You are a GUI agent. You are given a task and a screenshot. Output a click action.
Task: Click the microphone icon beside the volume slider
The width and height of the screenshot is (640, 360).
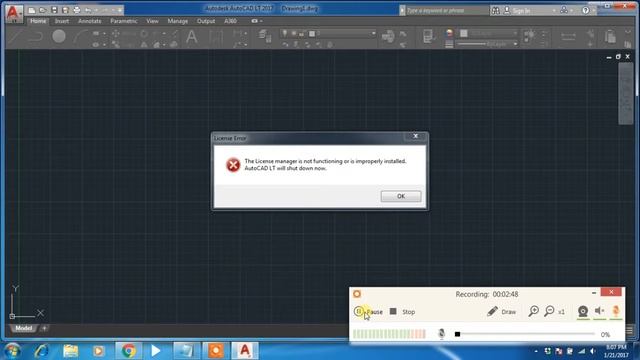point(441,334)
